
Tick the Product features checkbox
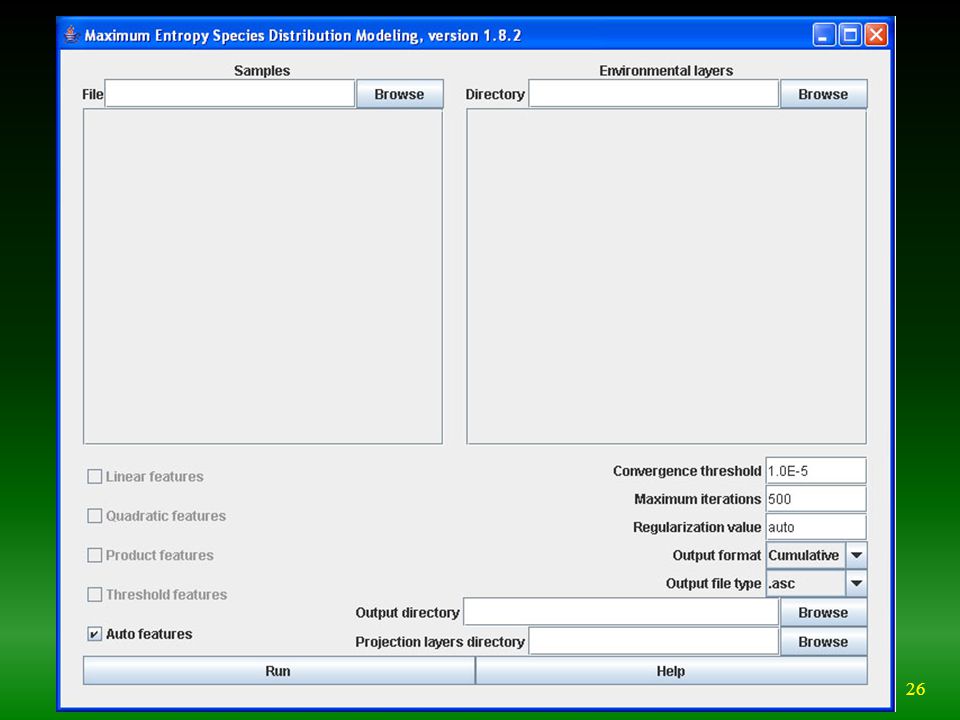(x=94, y=555)
